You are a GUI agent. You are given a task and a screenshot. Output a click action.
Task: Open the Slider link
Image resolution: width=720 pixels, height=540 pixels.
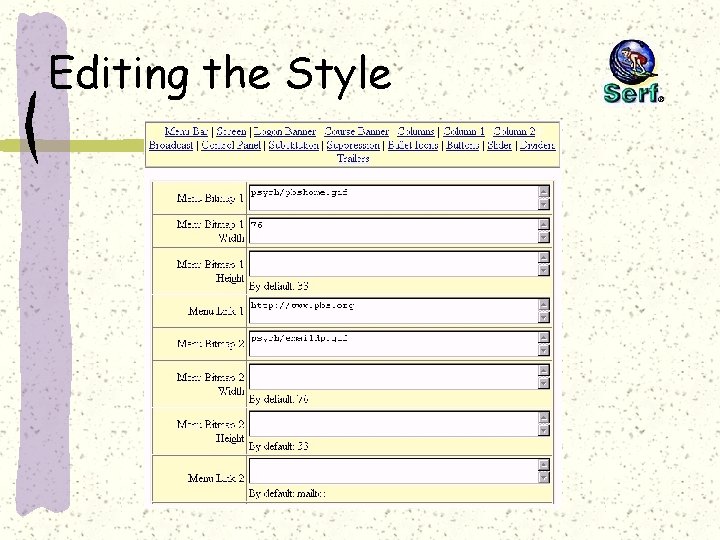tap(499, 145)
